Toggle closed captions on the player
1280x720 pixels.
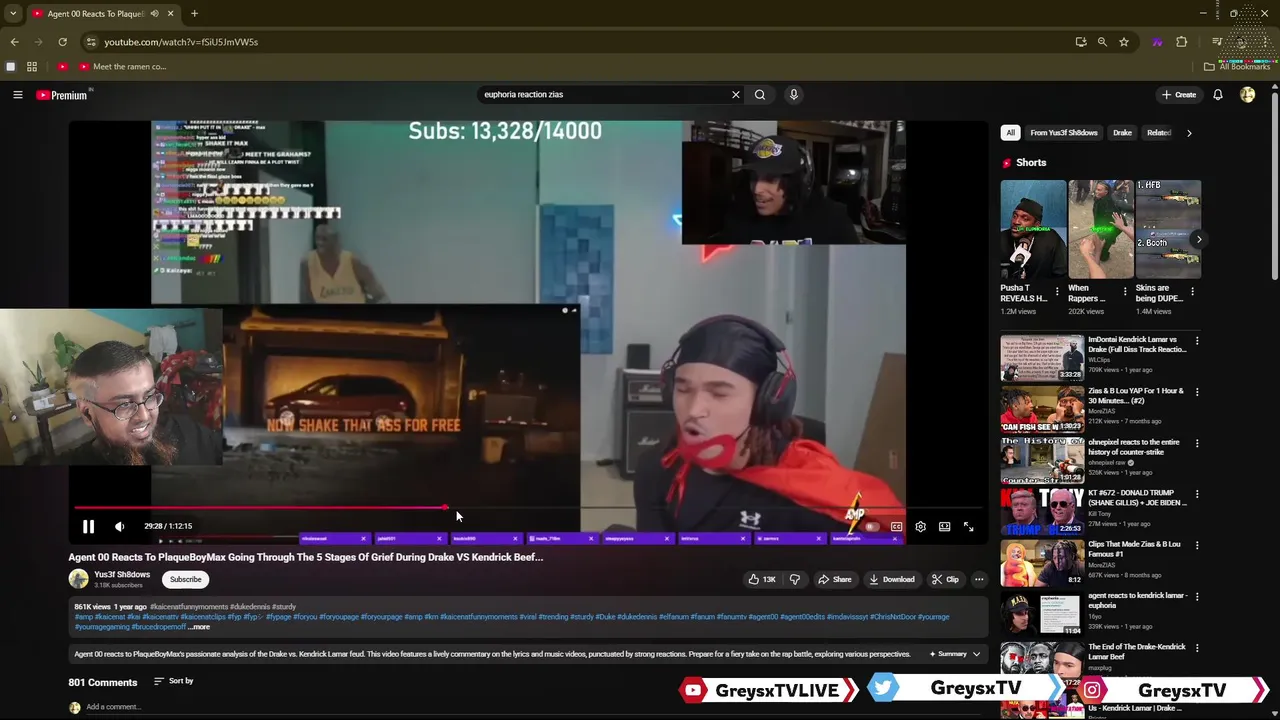coord(896,526)
